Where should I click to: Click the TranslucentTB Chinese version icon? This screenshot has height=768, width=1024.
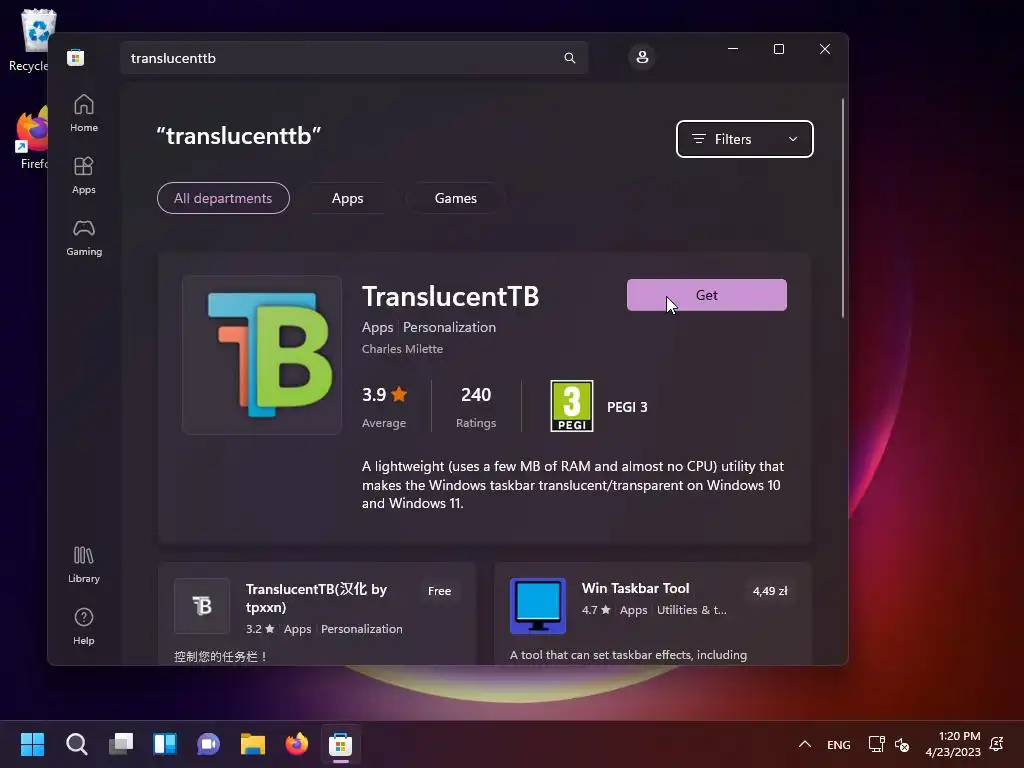pyautogui.click(x=202, y=606)
